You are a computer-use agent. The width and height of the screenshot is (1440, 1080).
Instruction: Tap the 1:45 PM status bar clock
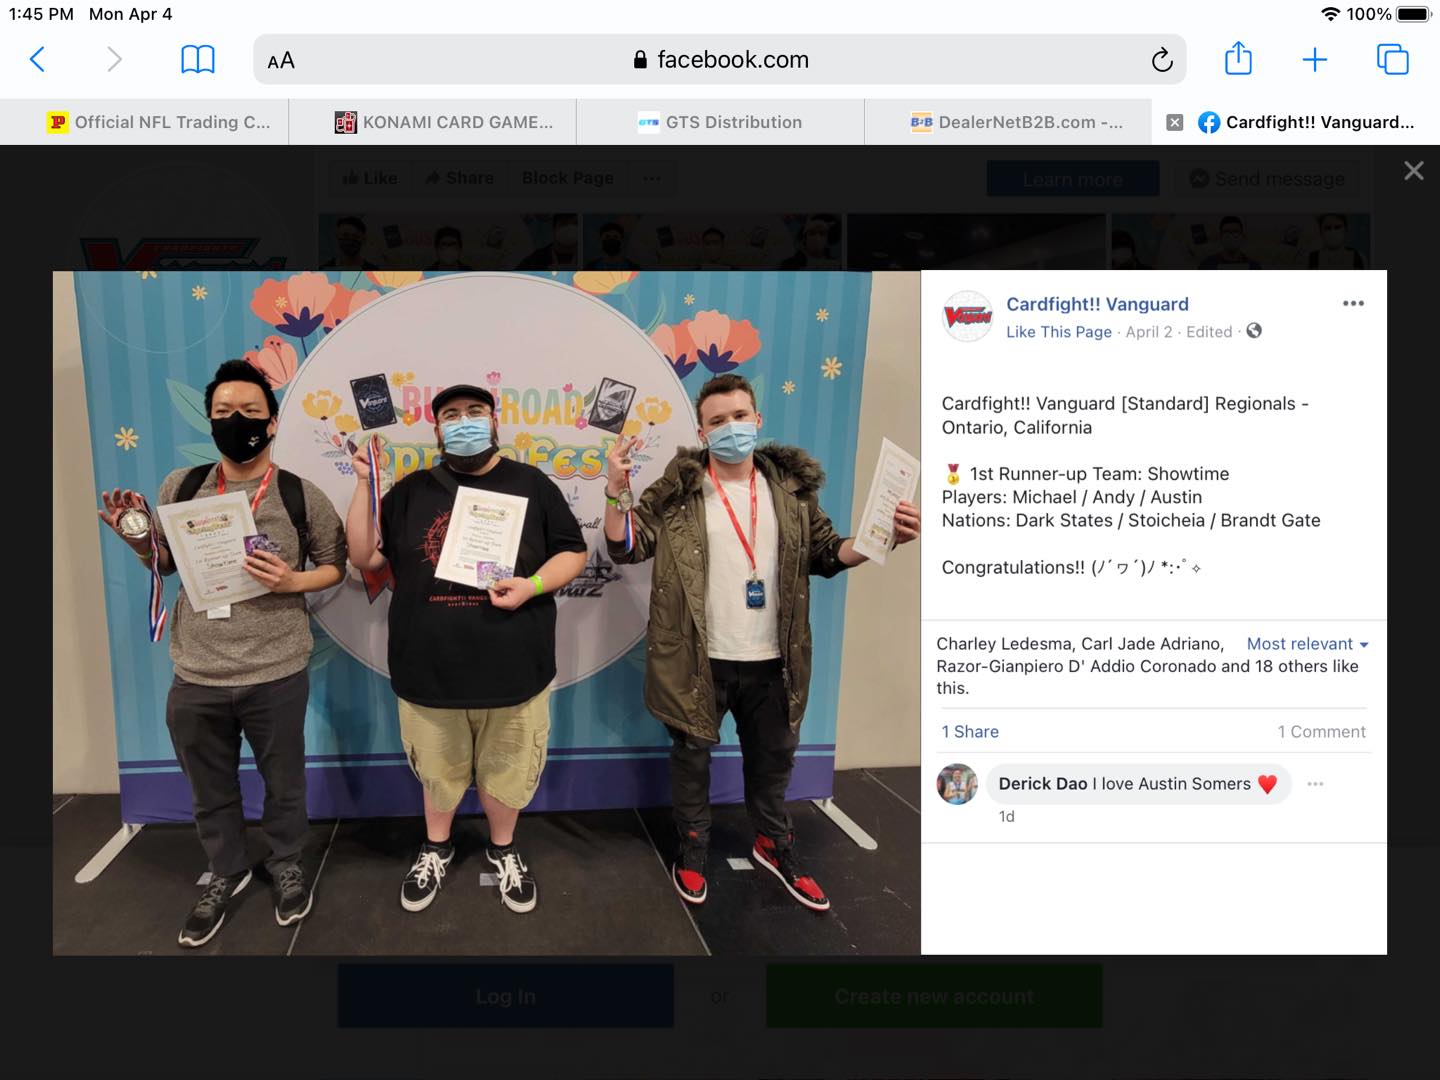tap(41, 14)
